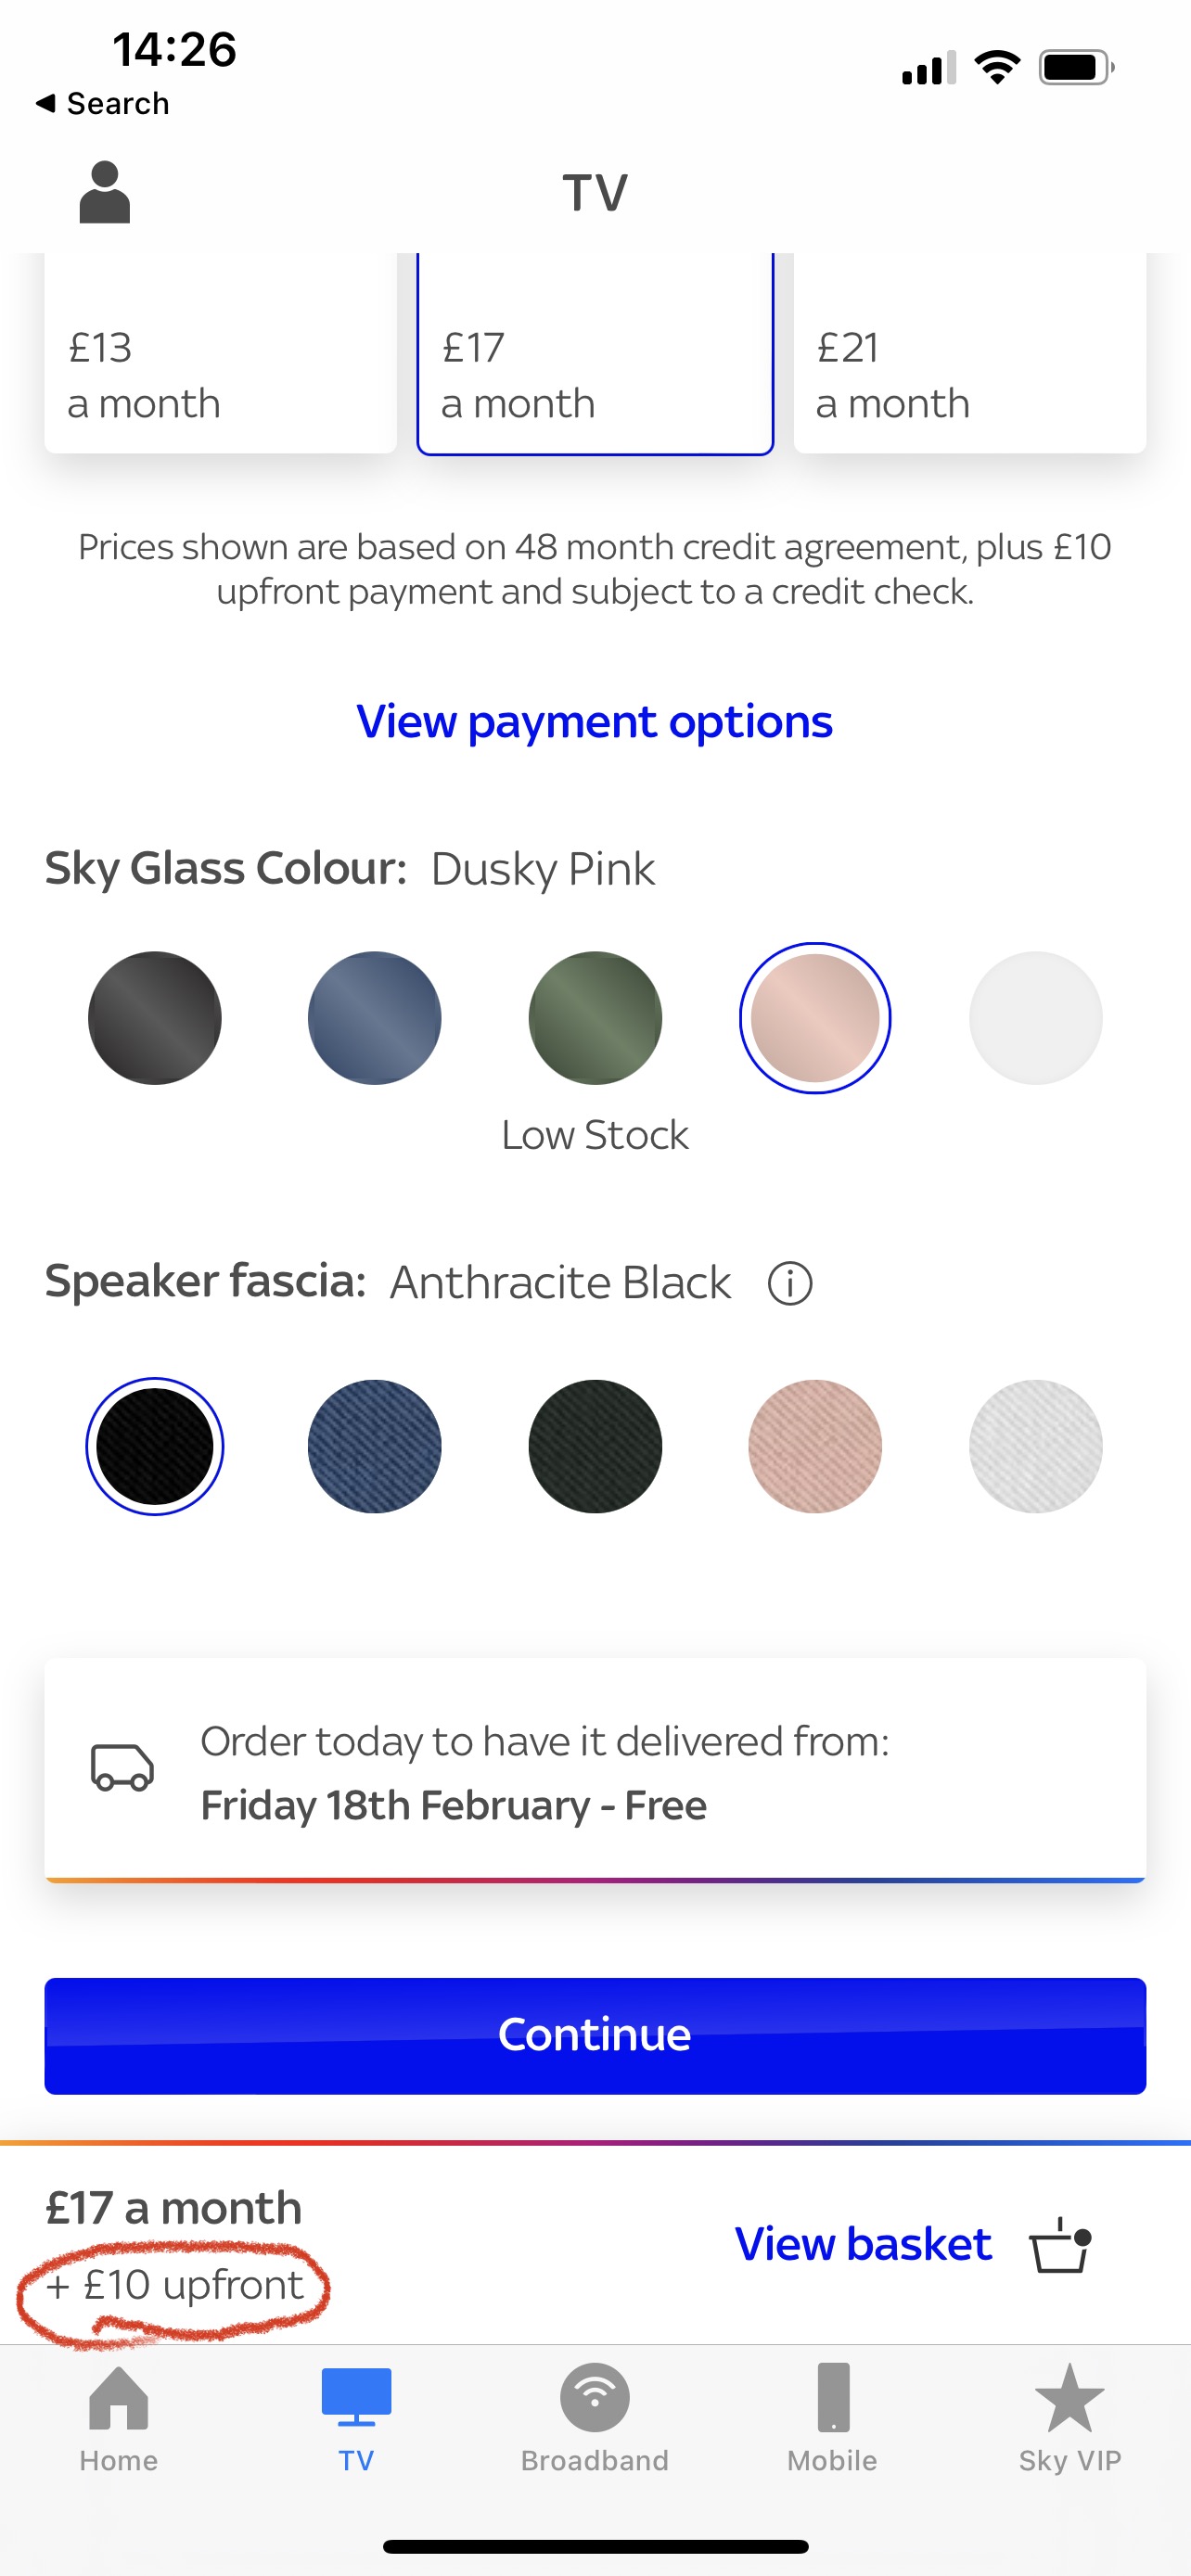This screenshot has height=2576, width=1191.
Task: Choose the blue Sky Glass colour
Action: (x=375, y=1018)
